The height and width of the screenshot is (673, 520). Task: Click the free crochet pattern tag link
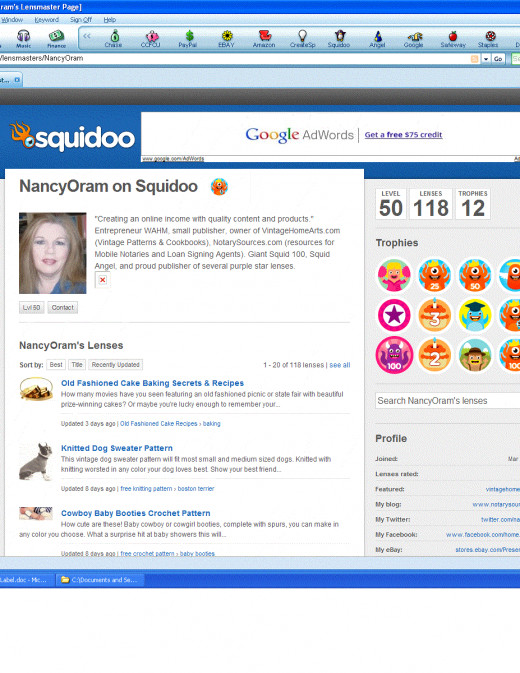coord(147,554)
